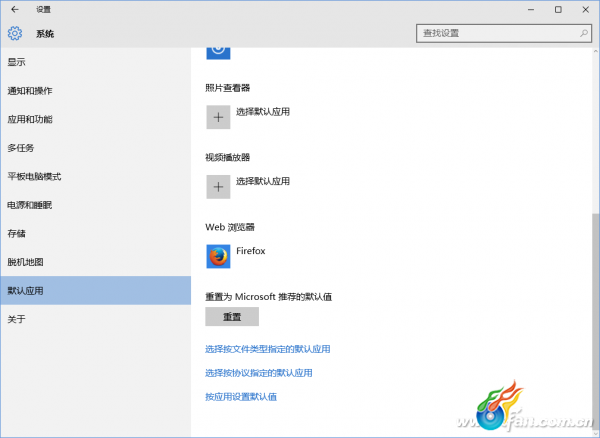Open 通知和操作 settings
The image size is (600, 438).
point(96,91)
